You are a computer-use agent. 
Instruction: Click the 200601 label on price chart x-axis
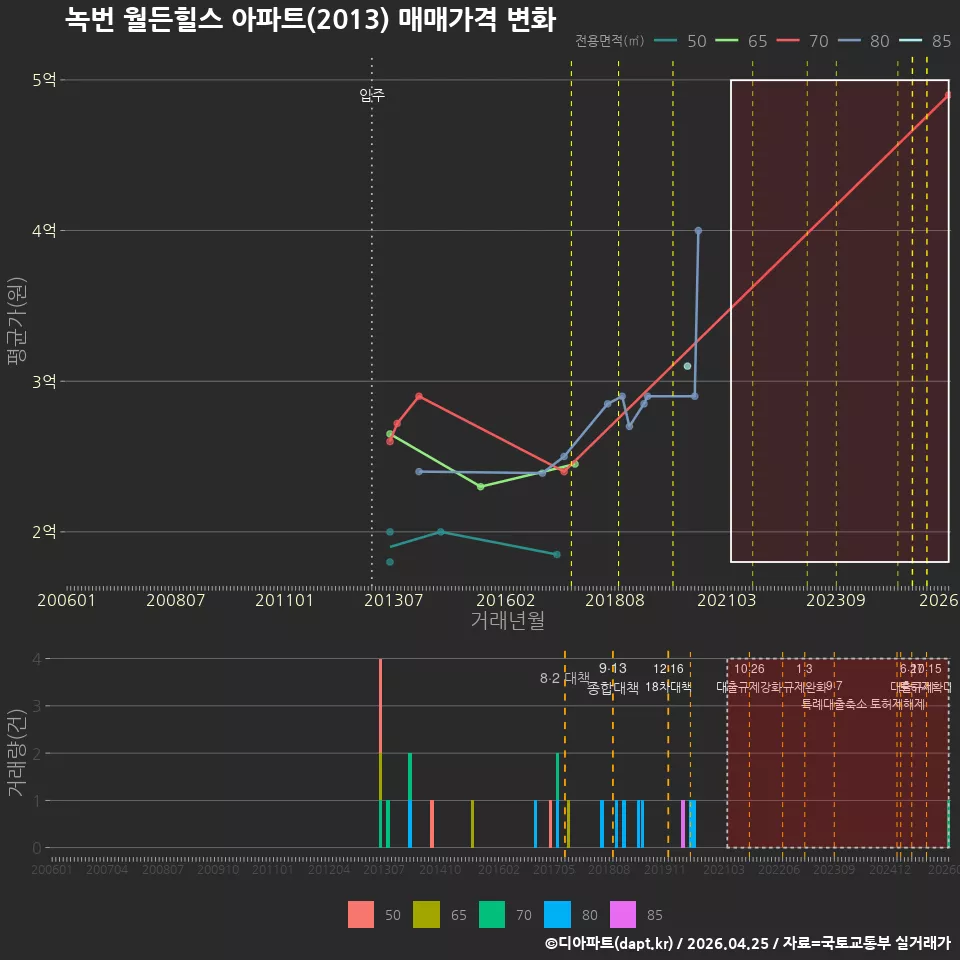point(66,600)
